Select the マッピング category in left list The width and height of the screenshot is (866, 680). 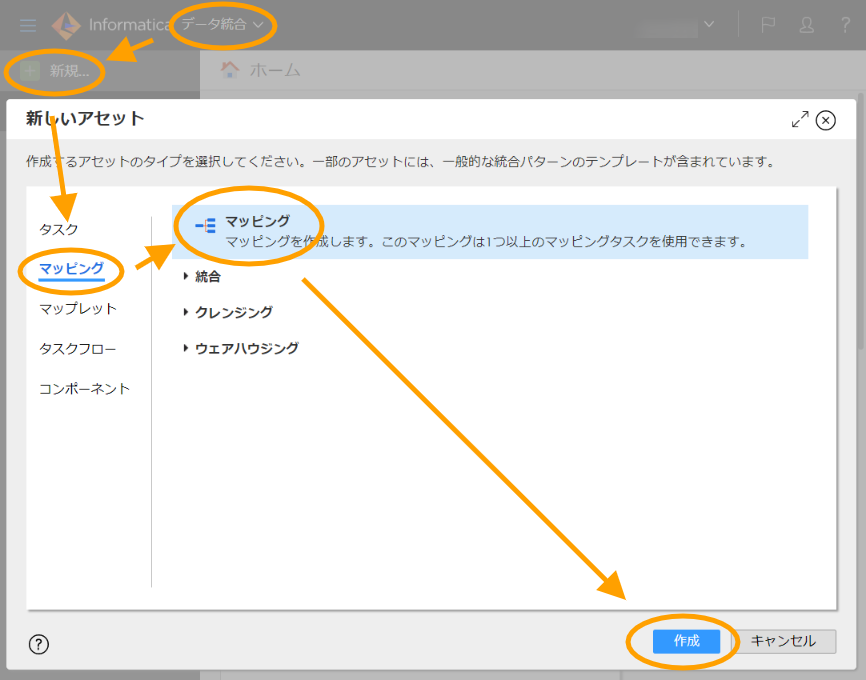(x=71, y=268)
